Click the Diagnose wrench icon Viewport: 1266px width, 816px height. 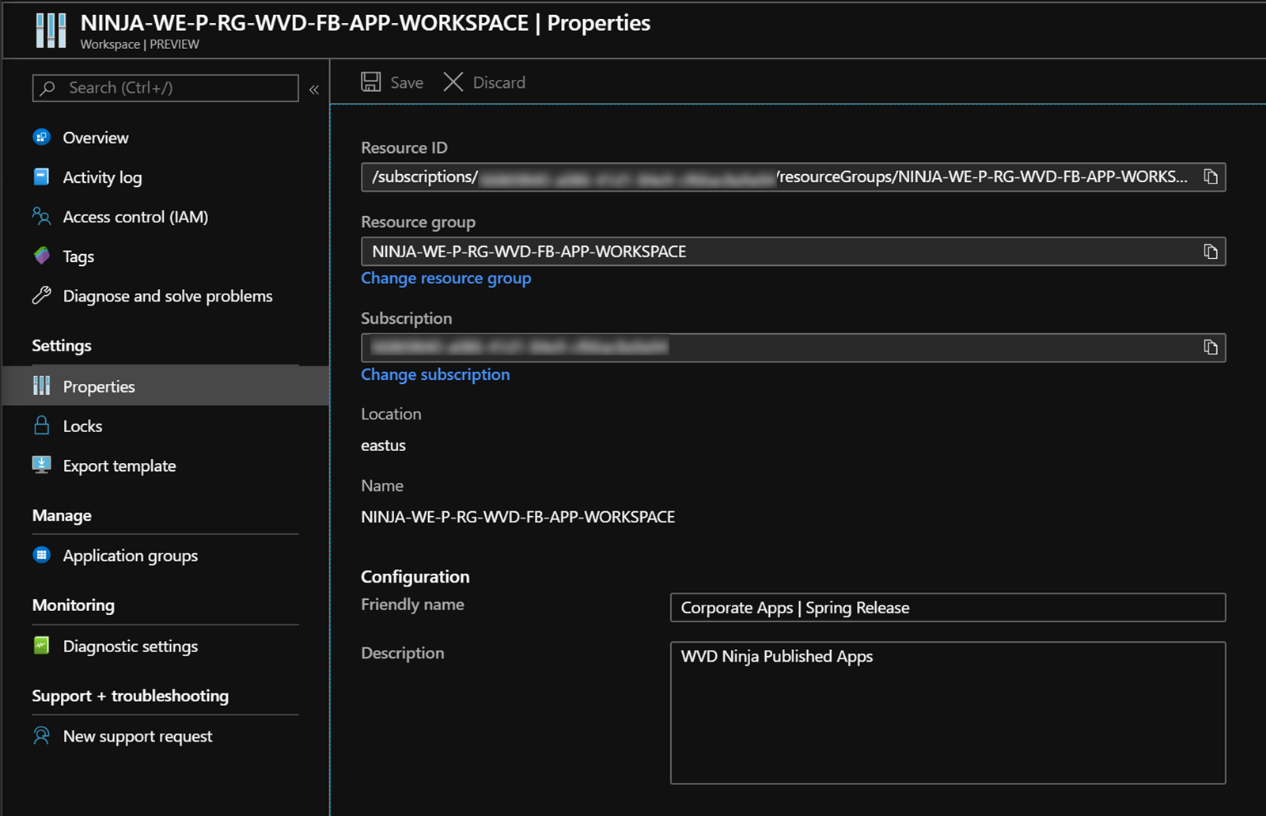point(41,295)
